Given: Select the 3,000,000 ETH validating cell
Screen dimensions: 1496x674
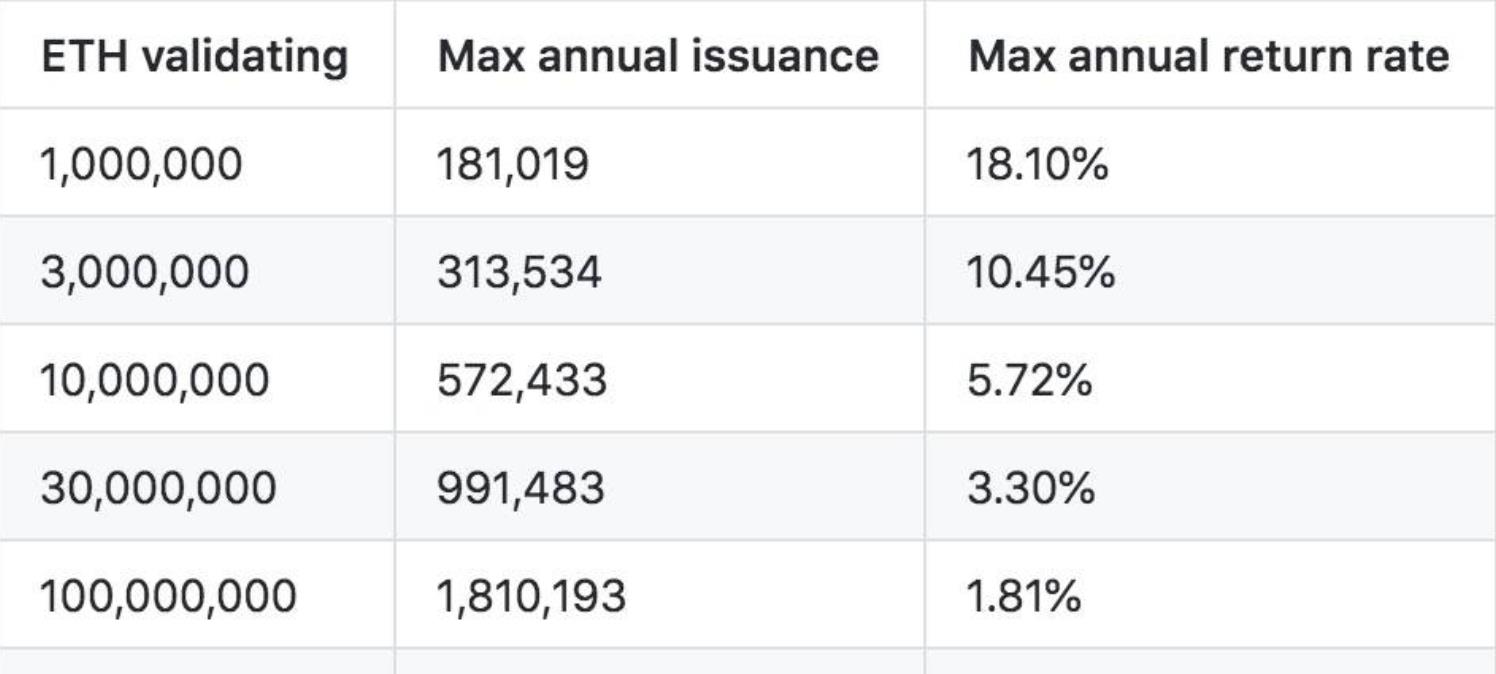Looking at the screenshot, I should pos(144,272).
